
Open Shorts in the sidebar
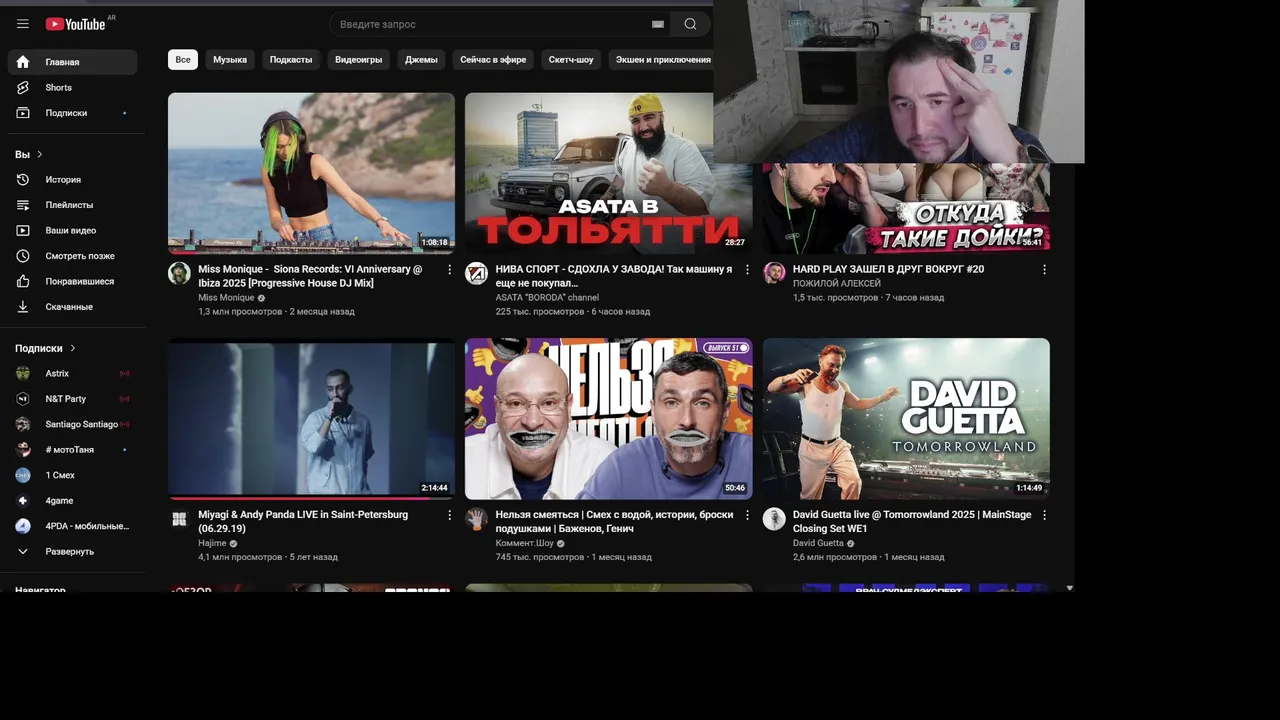[x=72, y=88]
